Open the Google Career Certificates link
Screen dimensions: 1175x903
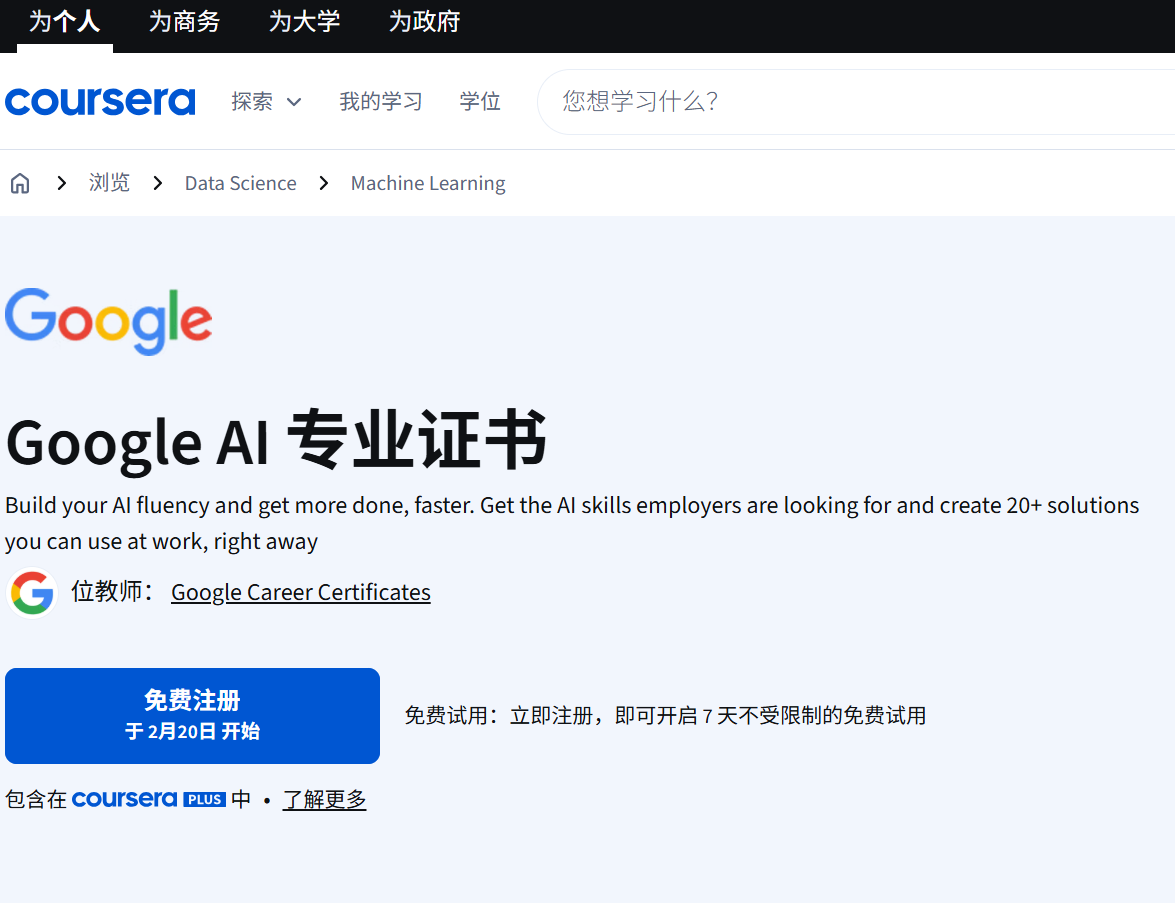tap(300, 592)
